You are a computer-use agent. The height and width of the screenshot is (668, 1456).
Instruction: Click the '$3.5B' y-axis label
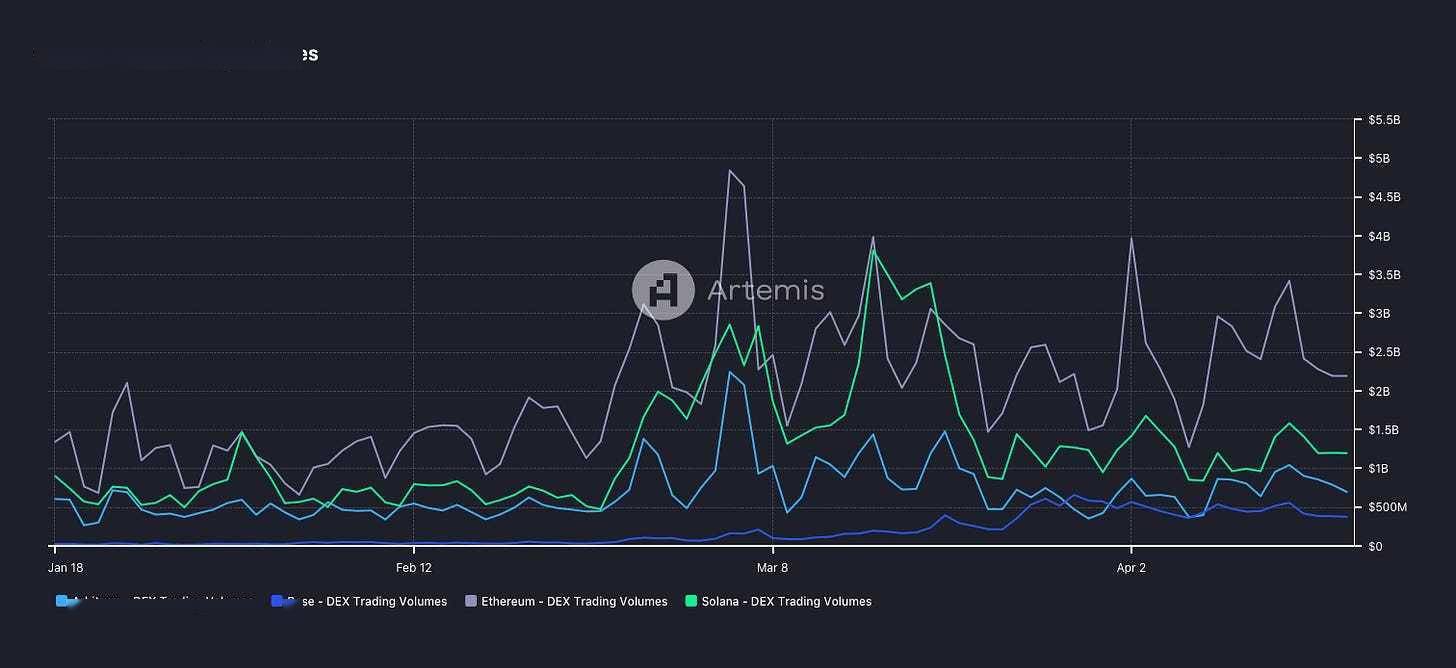coord(1384,275)
